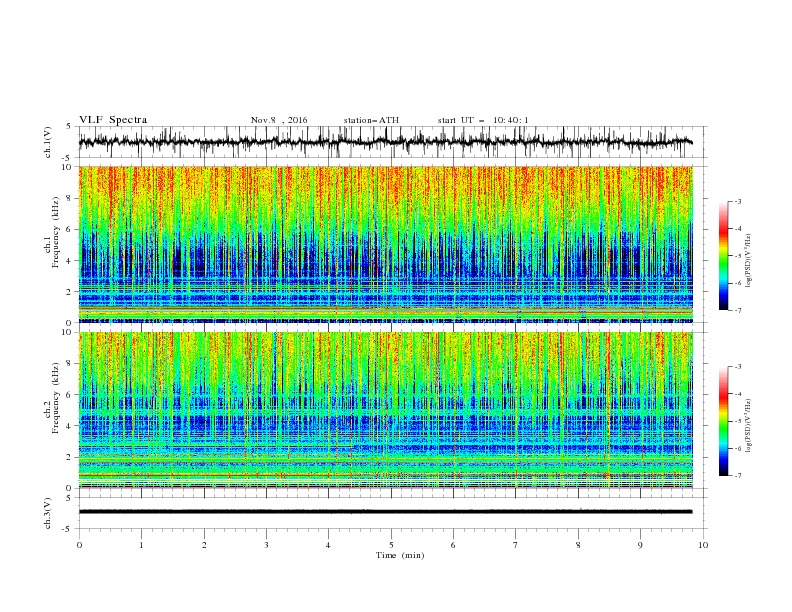792x612 pixels.
Task: Click inside the ch.2 spectrogram panel
Action: 386,410
